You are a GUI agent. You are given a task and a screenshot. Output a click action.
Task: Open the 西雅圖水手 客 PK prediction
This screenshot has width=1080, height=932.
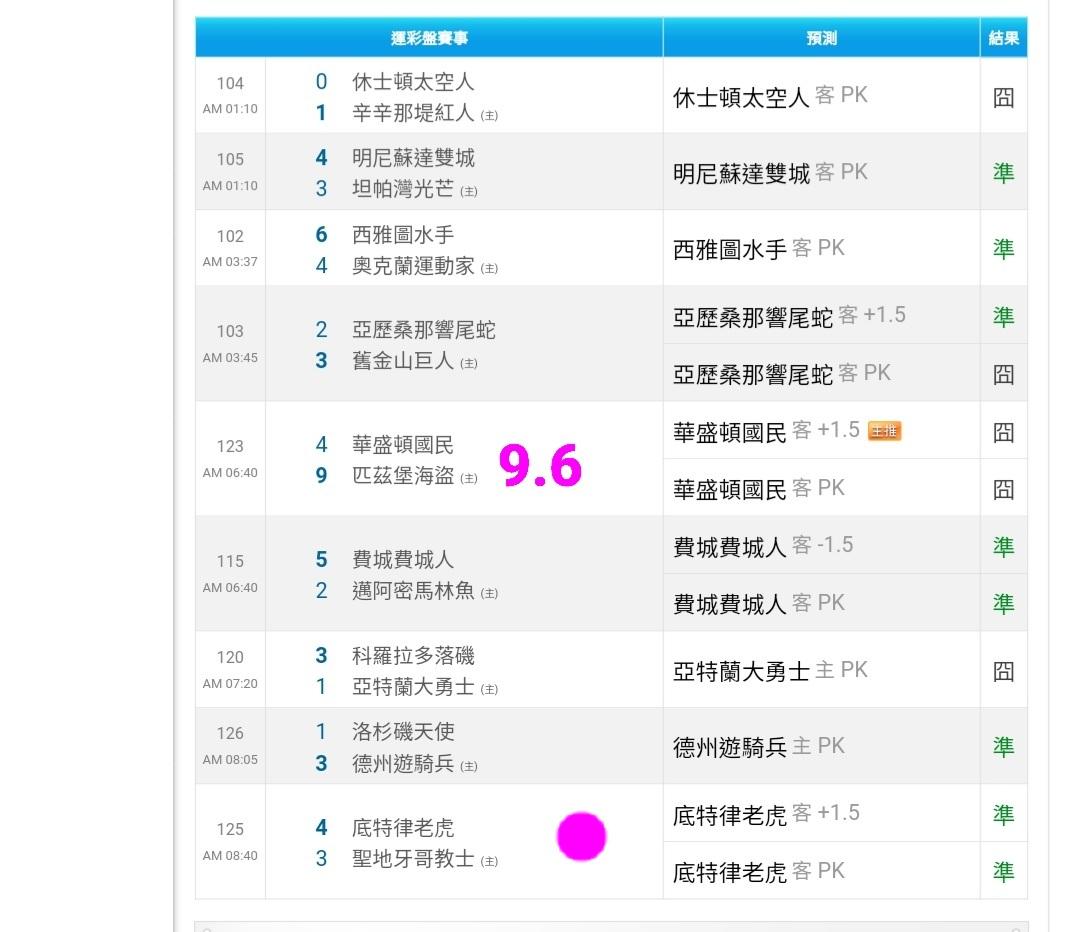click(x=758, y=249)
